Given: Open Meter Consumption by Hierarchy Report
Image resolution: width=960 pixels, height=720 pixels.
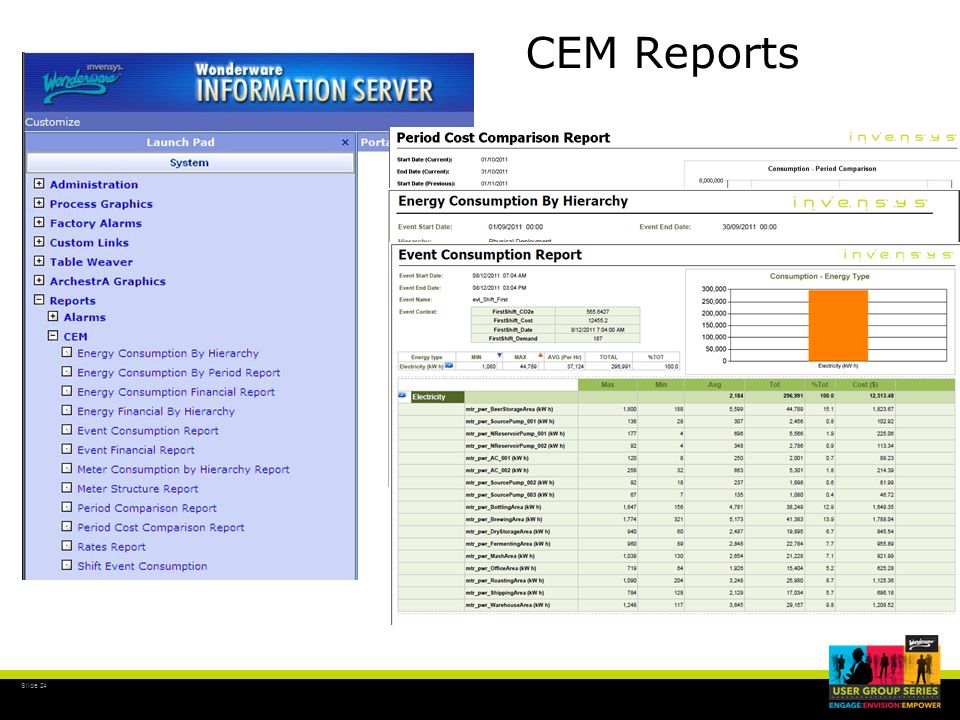Looking at the screenshot, I should click(x=183, y=470).
